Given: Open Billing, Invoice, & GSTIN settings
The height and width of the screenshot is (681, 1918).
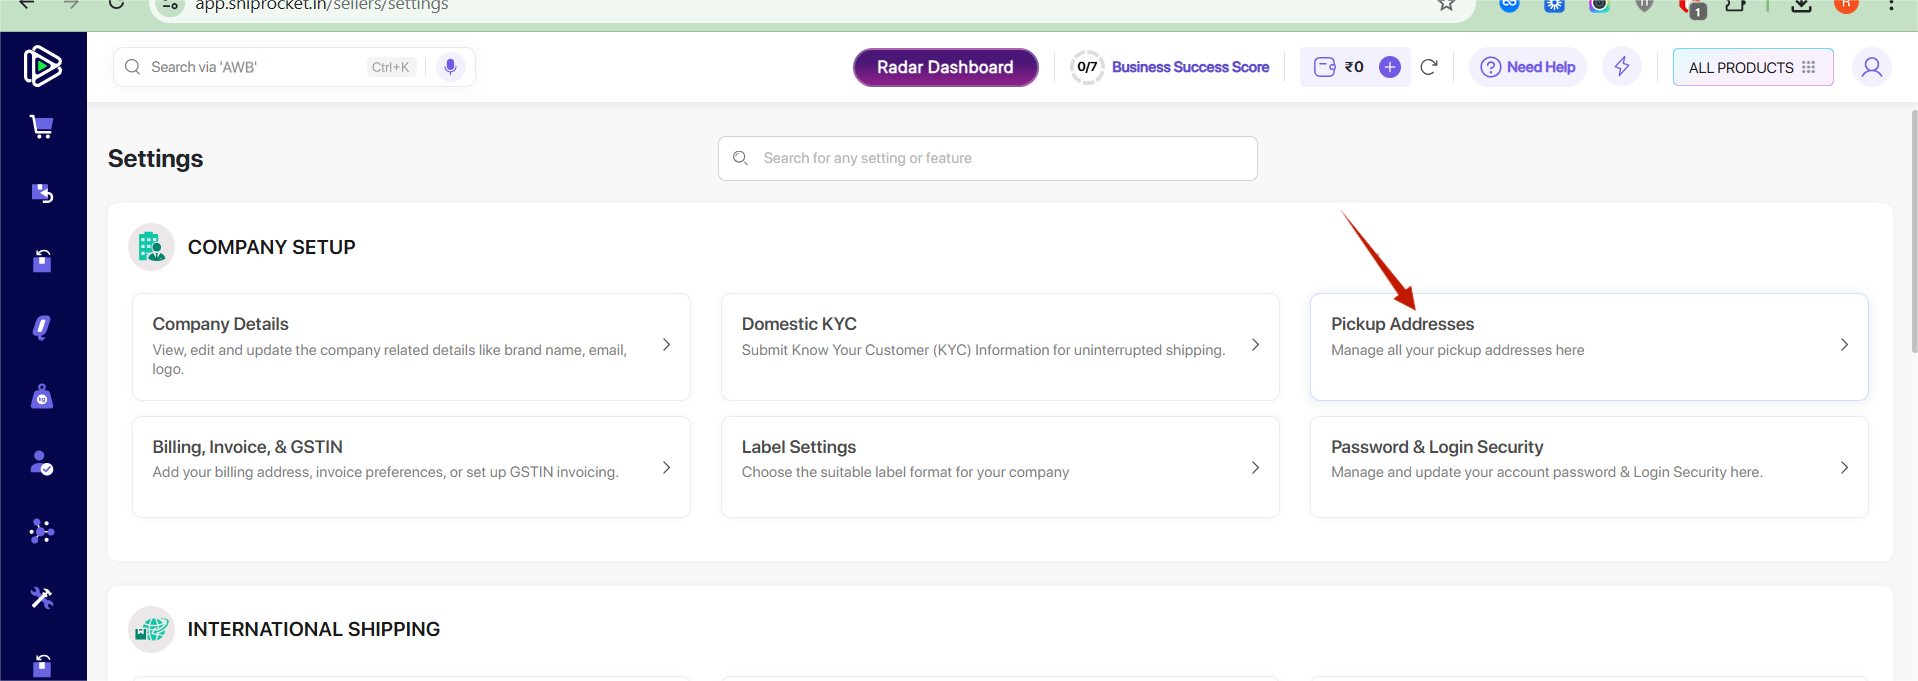Looking at the screenshot, I should tap(410, 466).
